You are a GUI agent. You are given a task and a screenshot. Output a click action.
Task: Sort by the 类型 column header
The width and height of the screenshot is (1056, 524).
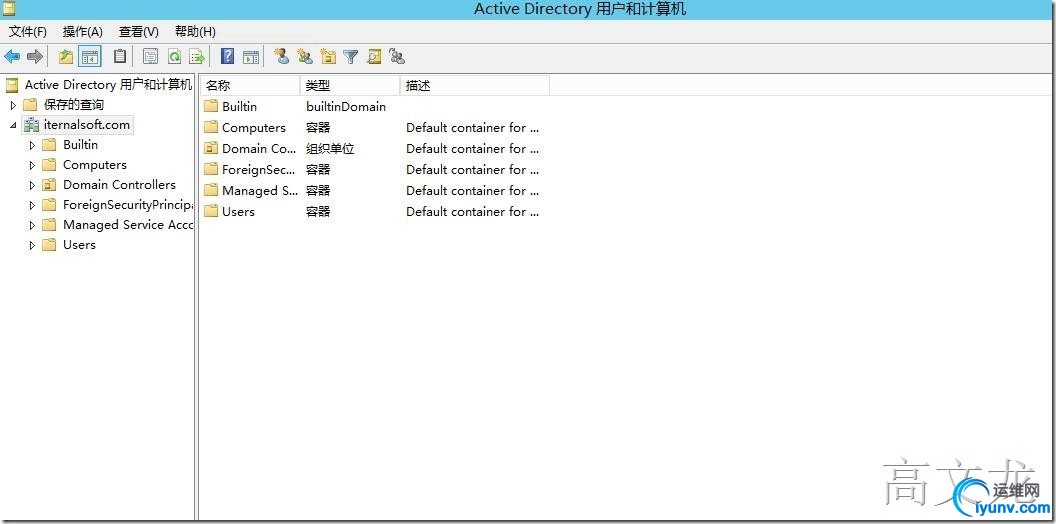click(350, 86)
